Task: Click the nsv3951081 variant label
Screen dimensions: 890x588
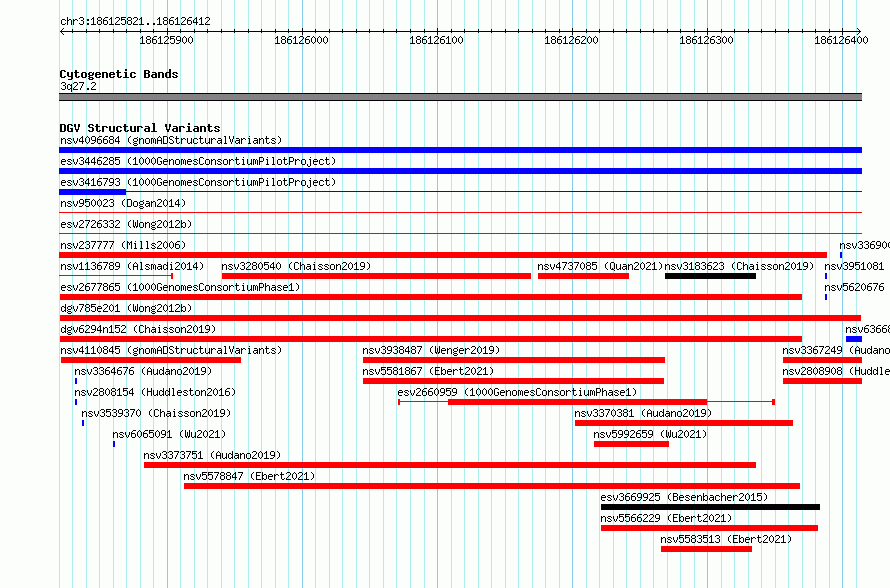Action: [x=854, y=266]
